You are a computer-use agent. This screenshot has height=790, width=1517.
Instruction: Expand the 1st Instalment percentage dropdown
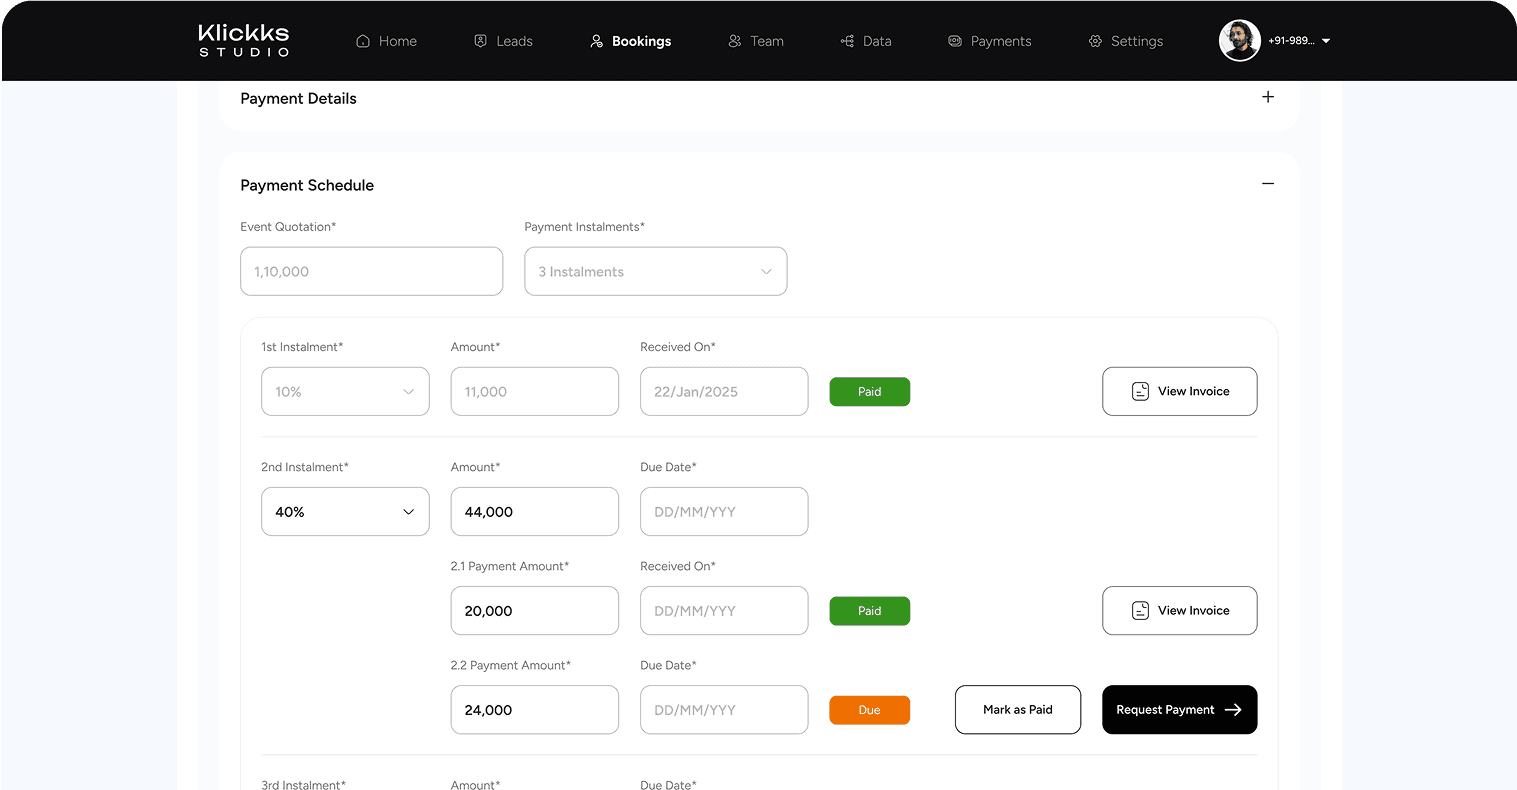pos(345,391)
